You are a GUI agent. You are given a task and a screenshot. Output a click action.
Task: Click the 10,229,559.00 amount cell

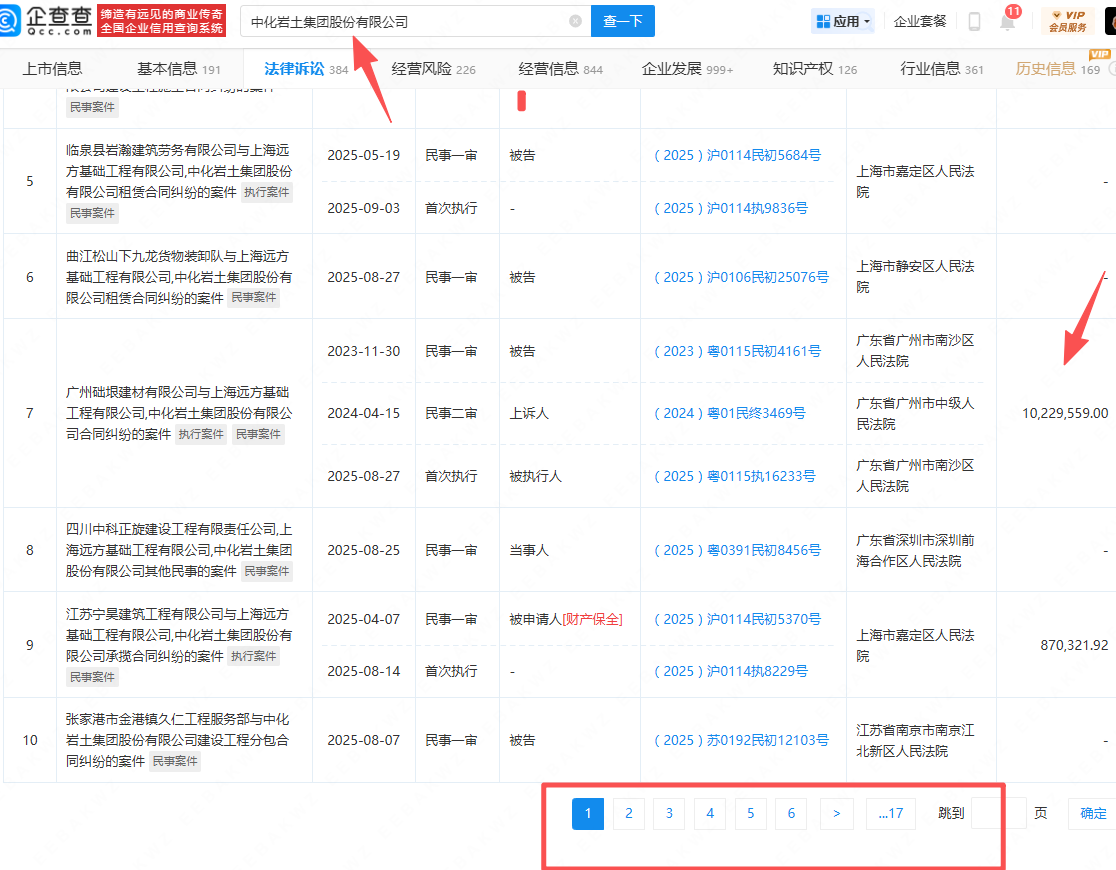(1065, 413)
